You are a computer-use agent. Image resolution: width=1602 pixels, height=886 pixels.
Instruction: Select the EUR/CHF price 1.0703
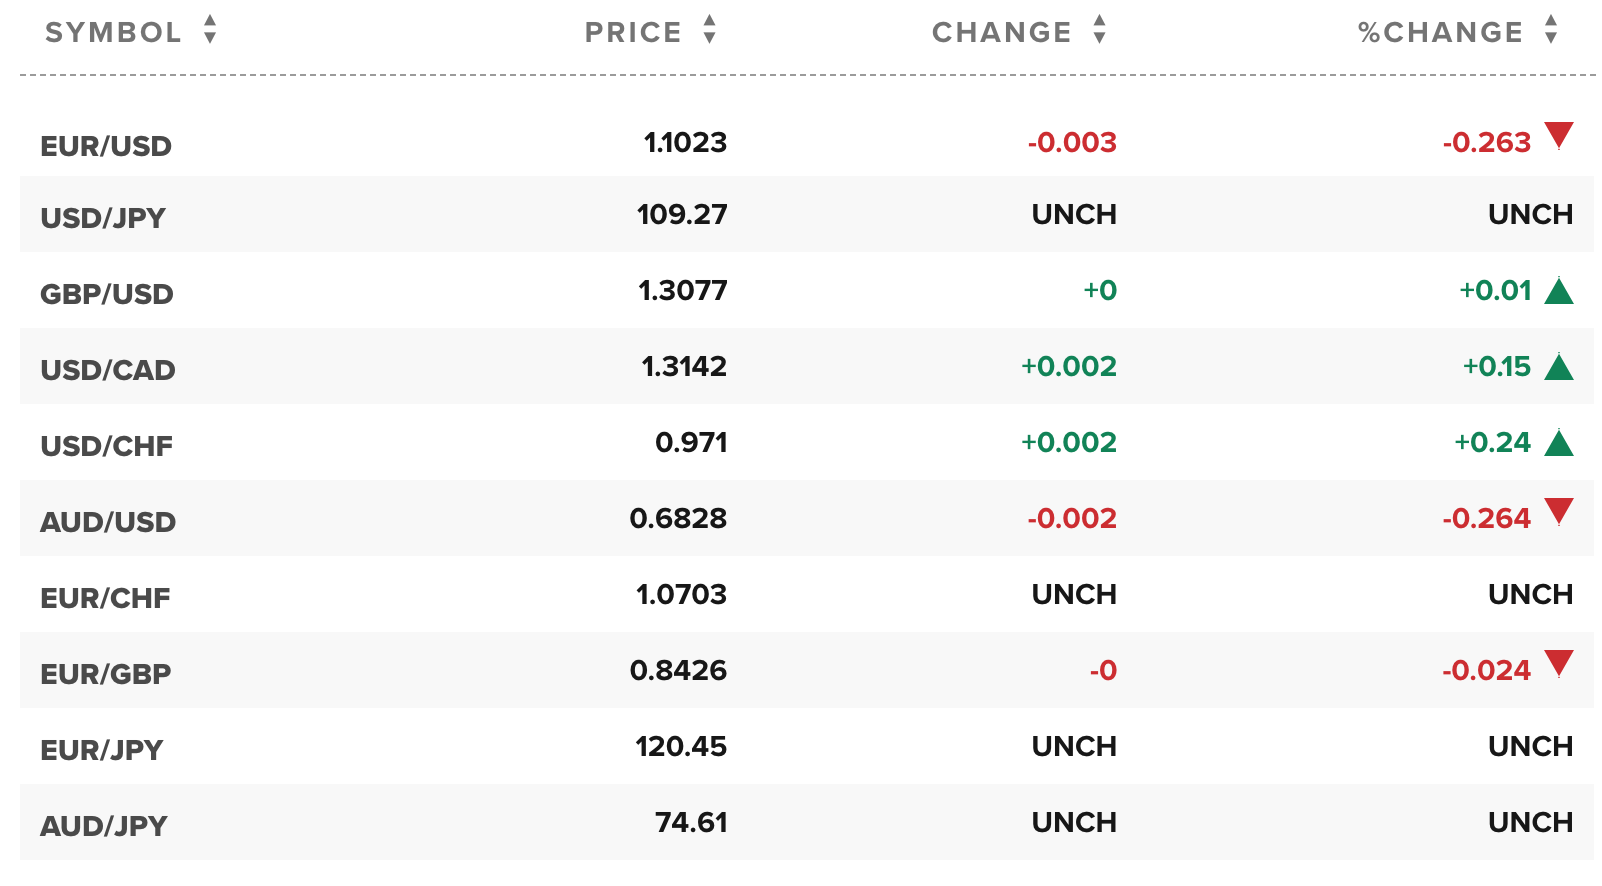point(681,594)
